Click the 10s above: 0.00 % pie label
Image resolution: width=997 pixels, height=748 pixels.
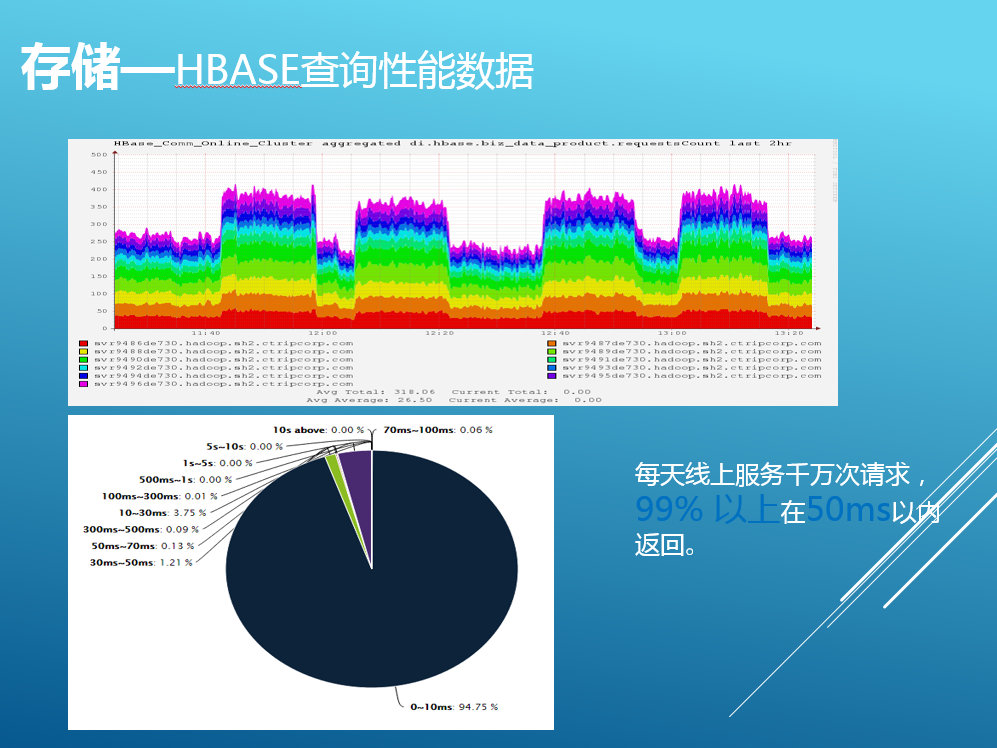(x=319, y=430)
